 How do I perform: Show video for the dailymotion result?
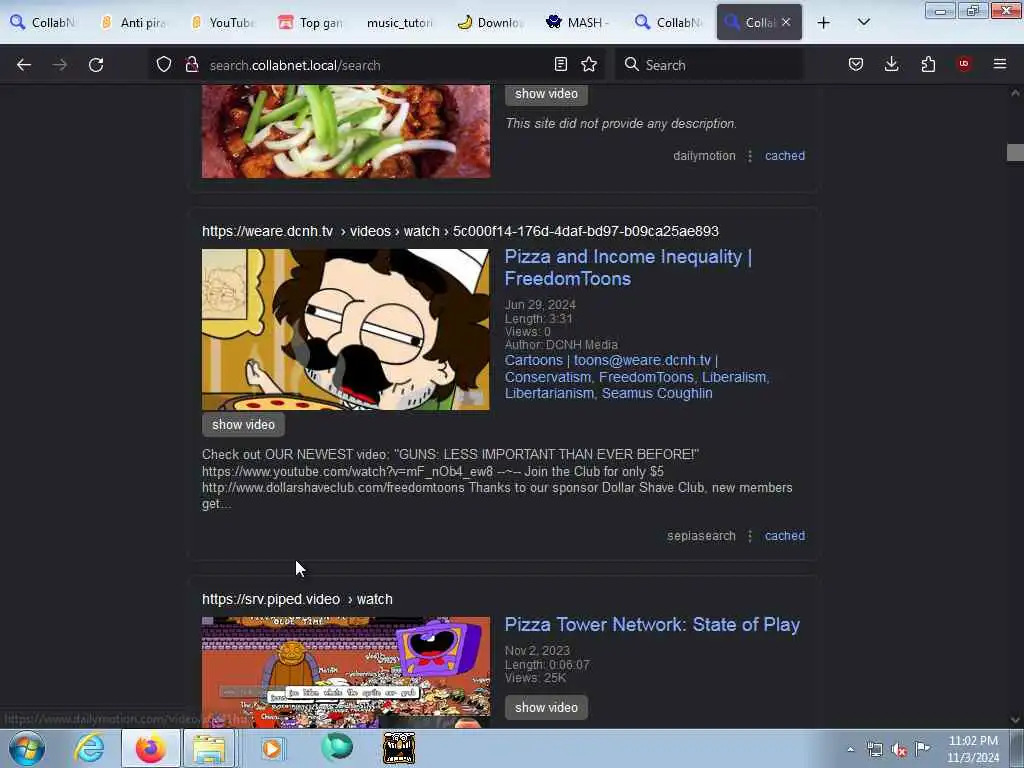coord(546,94)
